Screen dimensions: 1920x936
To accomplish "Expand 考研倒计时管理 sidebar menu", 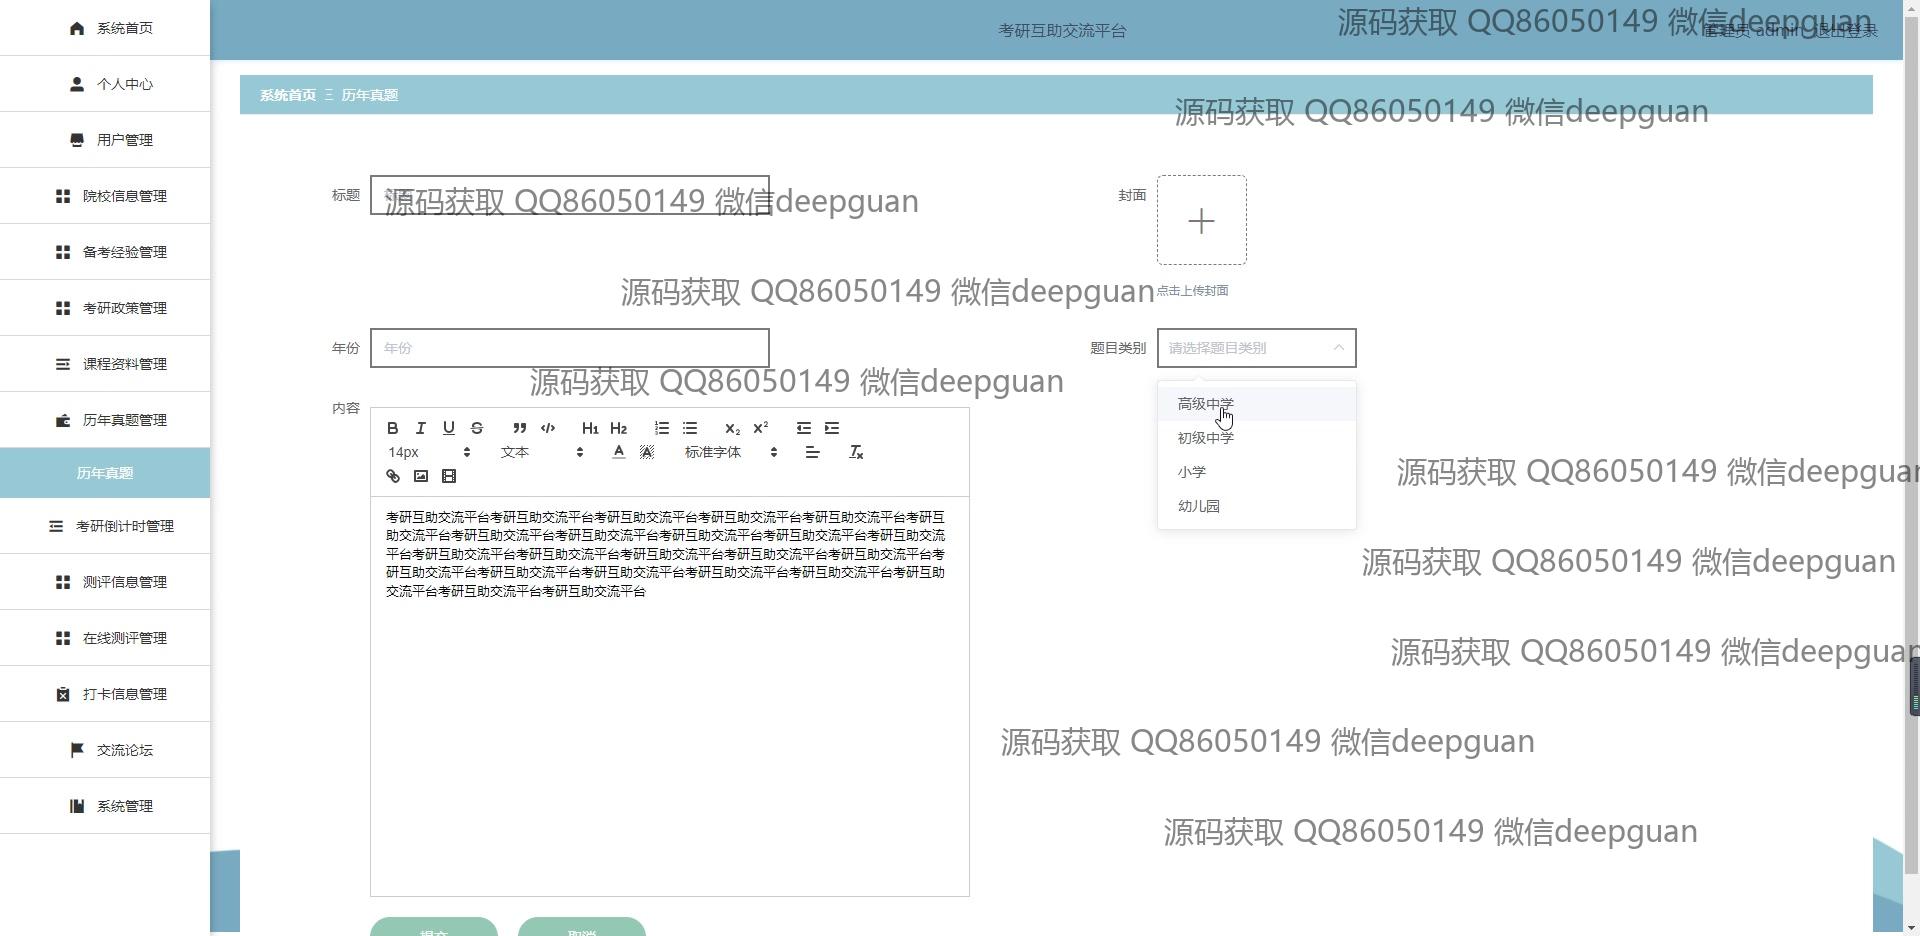I will [105, 526].
